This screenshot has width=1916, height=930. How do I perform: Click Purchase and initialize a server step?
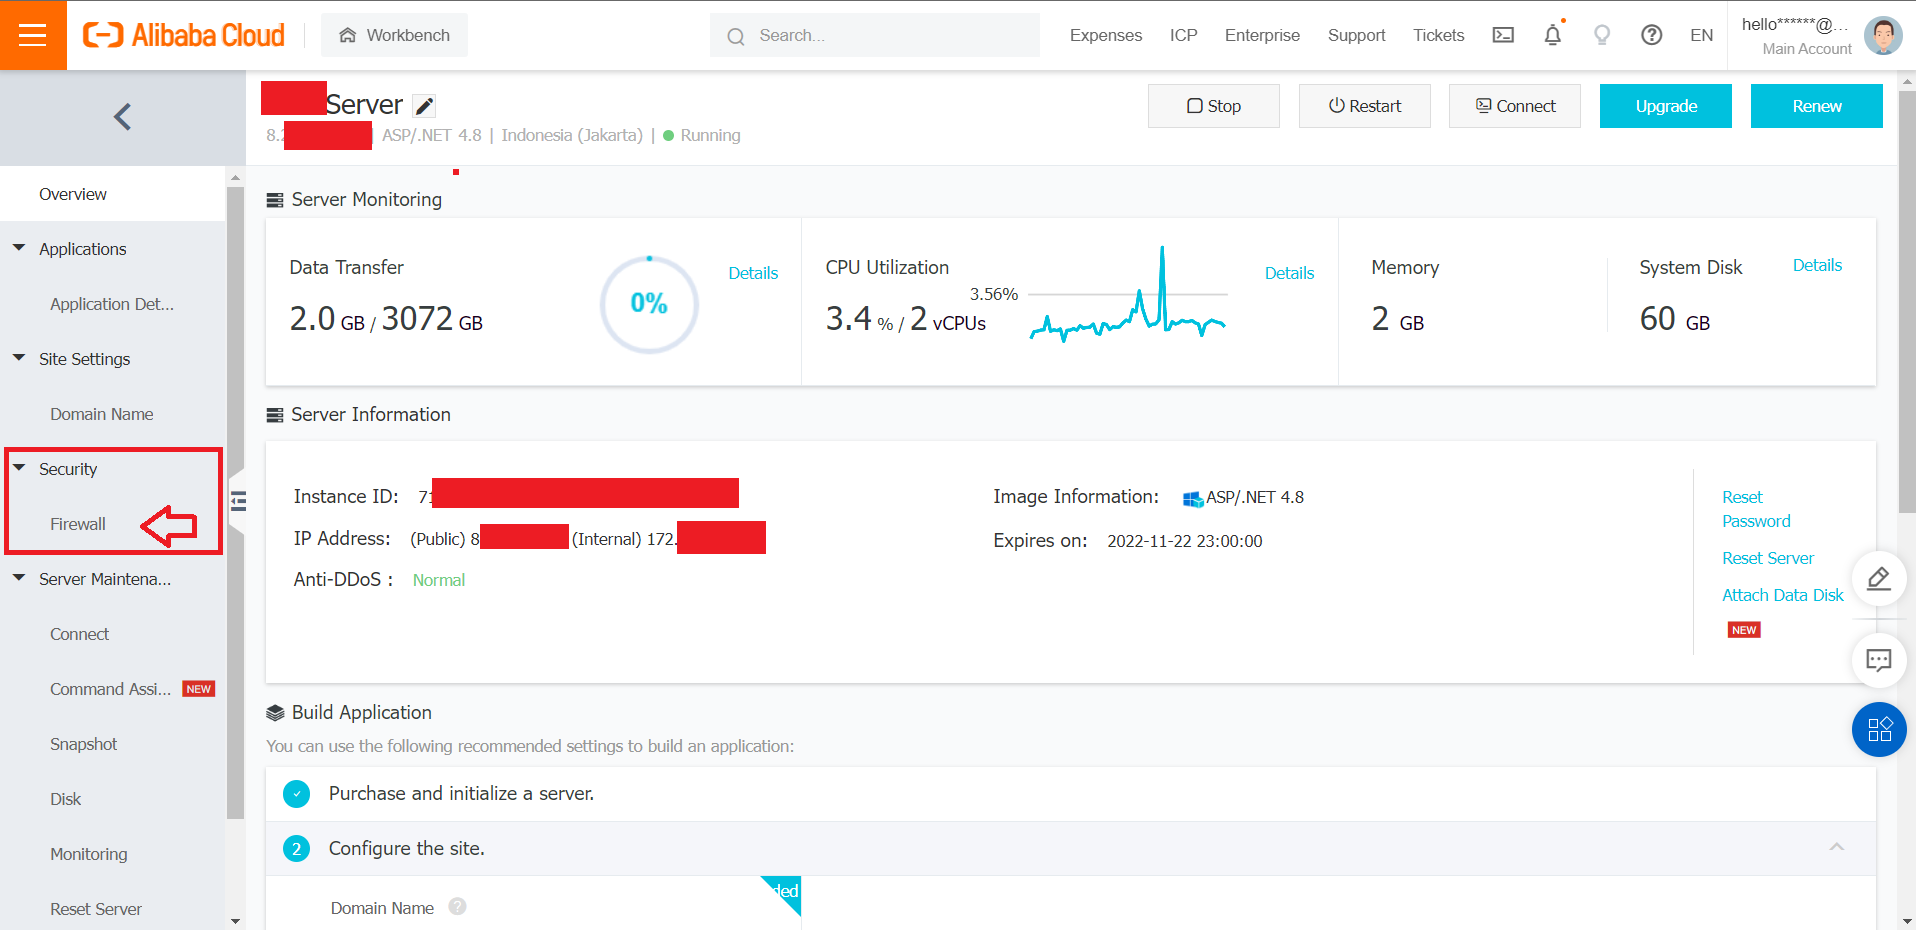click(1070, 794)
